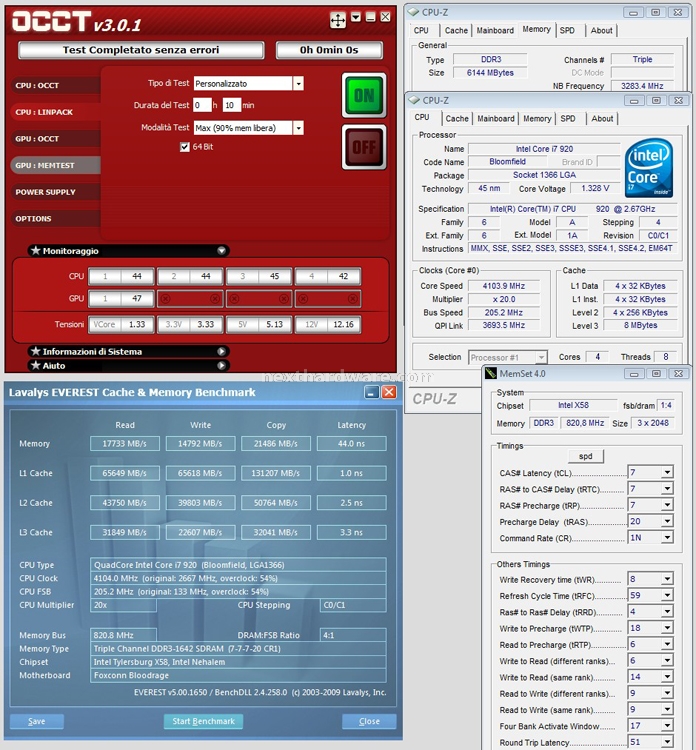Stop the test with the red OFF button
The image size is (696, 750).
pyautogui.click(x=364, y=147)
